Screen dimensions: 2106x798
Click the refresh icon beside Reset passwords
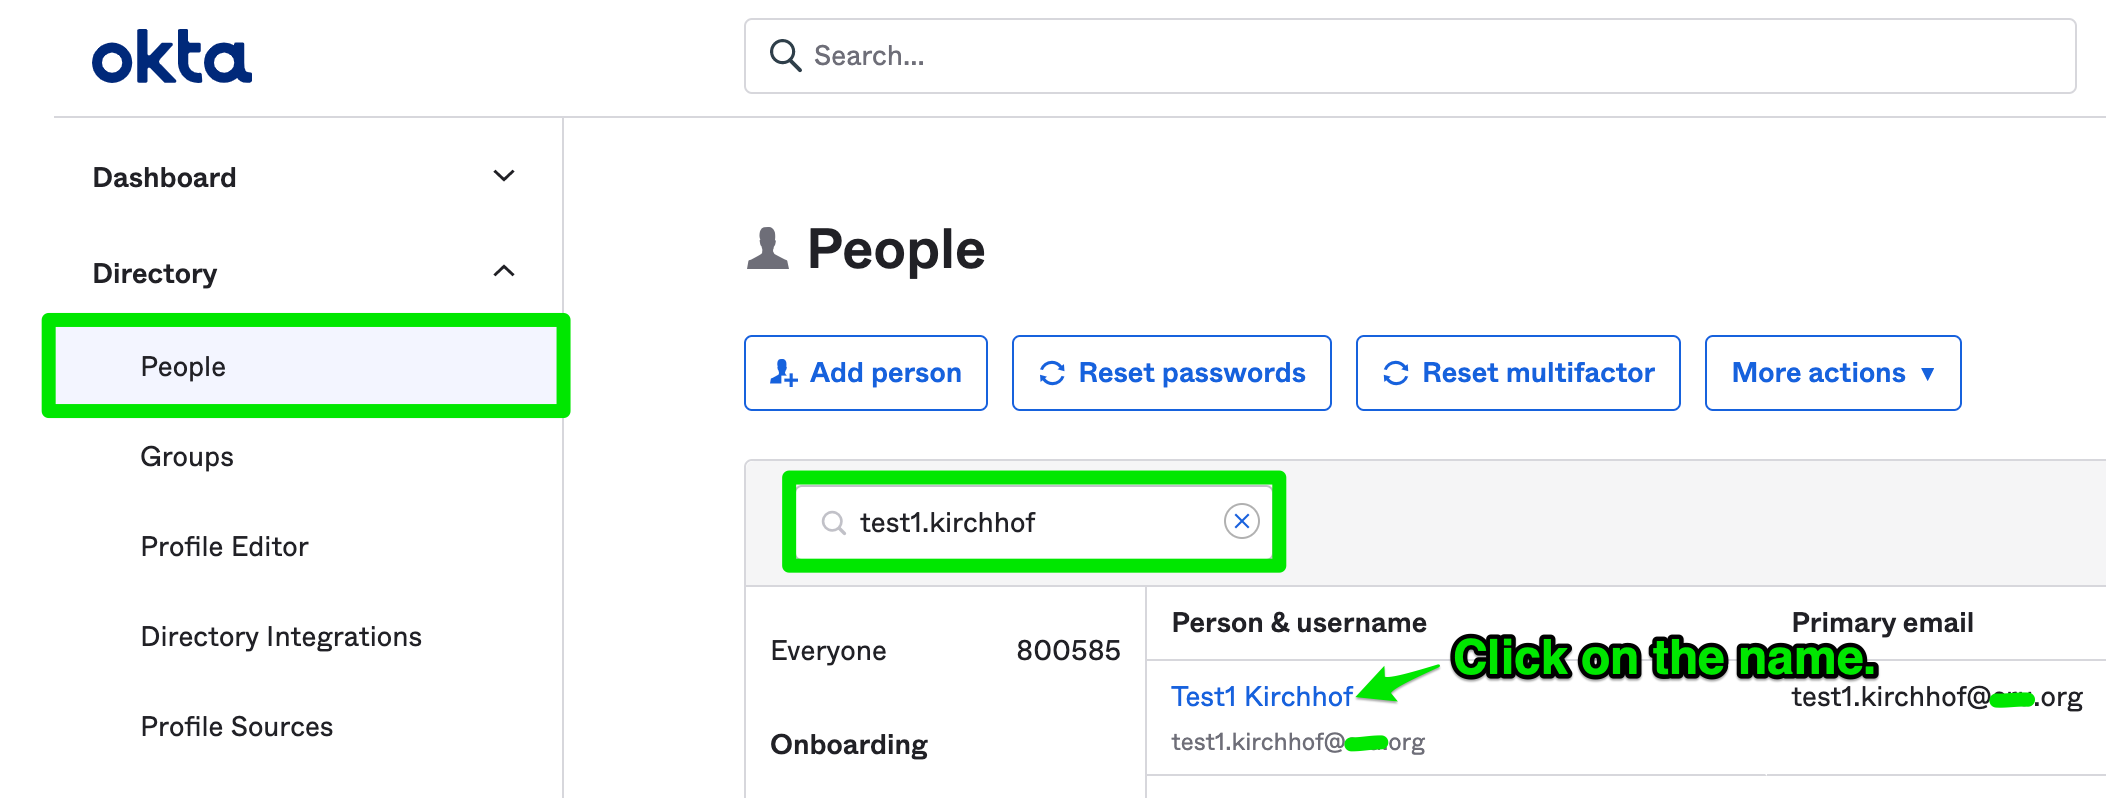pyautogui.click(x=1052, y=373)
